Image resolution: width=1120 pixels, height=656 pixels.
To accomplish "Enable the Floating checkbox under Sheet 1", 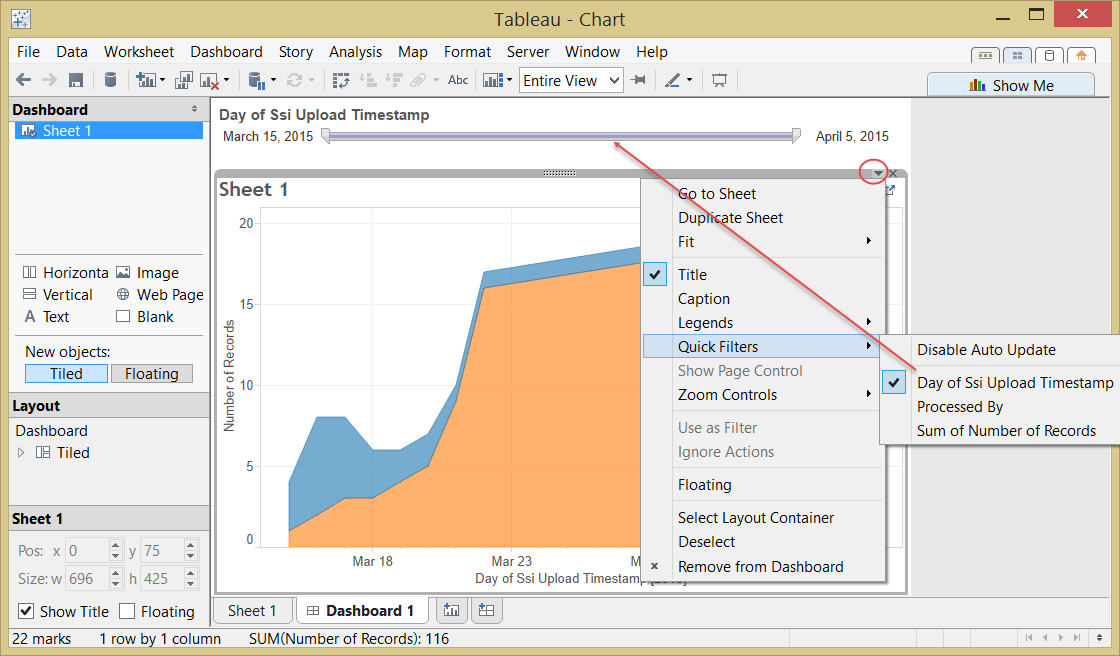I will click(x=127, y=611).
